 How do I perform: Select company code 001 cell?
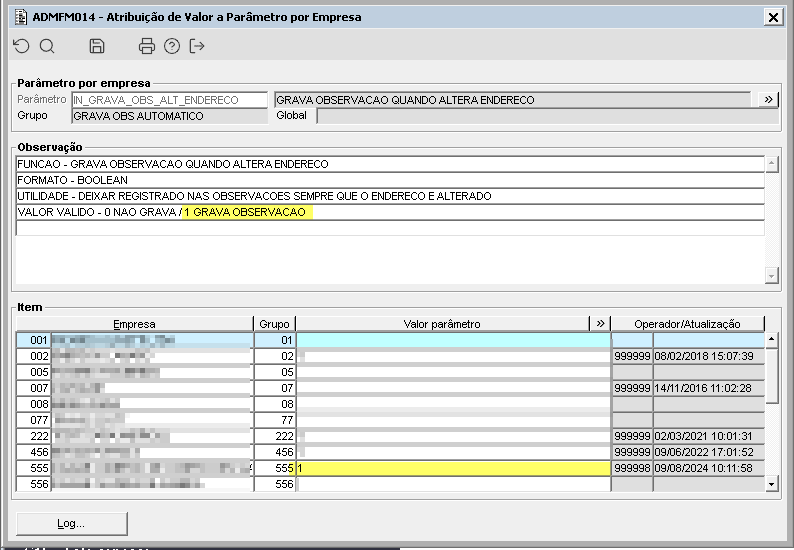tap(33, 340)
